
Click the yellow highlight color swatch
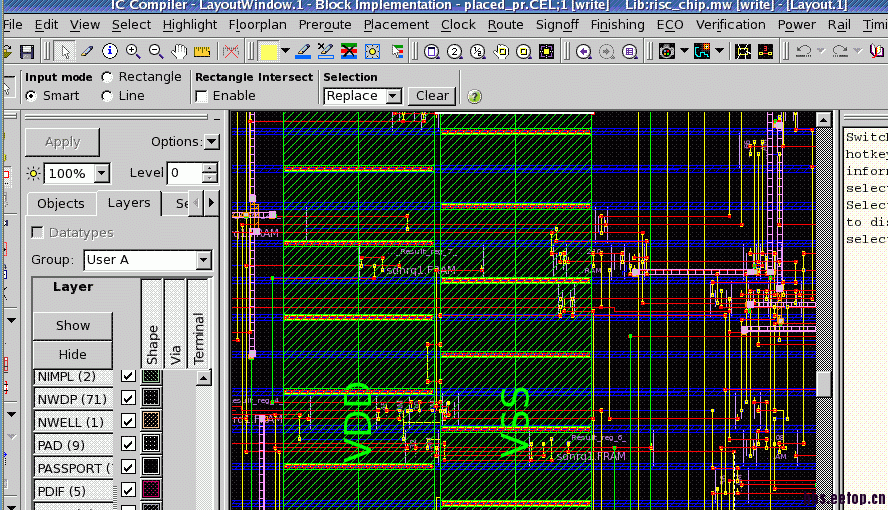(x=268, y=52)
